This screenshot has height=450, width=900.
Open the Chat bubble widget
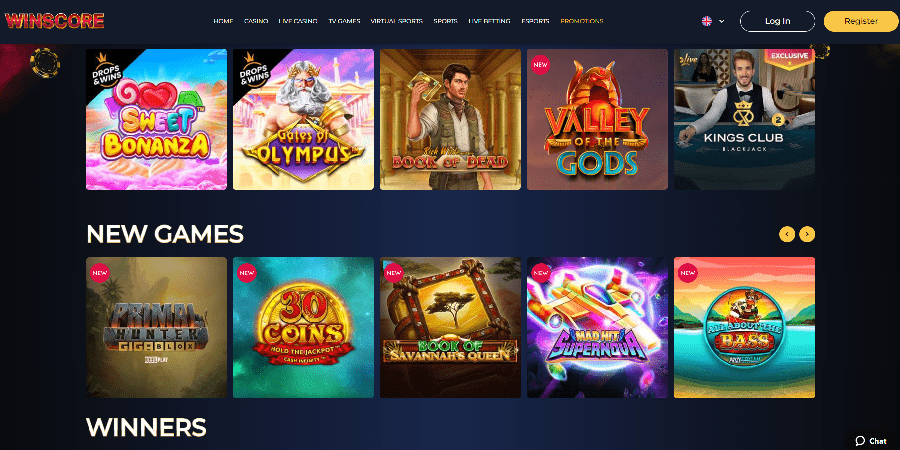click(x=871, y=441)
